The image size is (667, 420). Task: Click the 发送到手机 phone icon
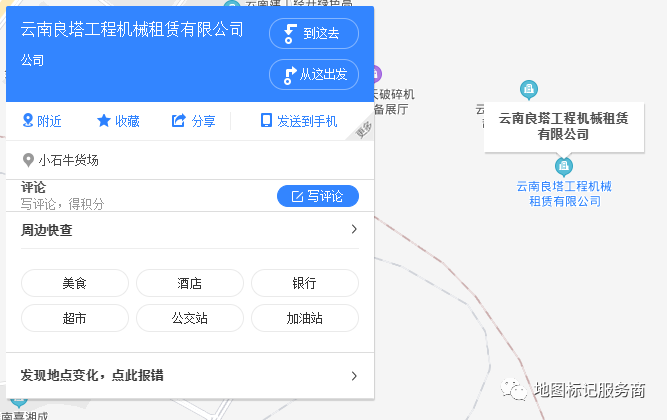(266, 121)
